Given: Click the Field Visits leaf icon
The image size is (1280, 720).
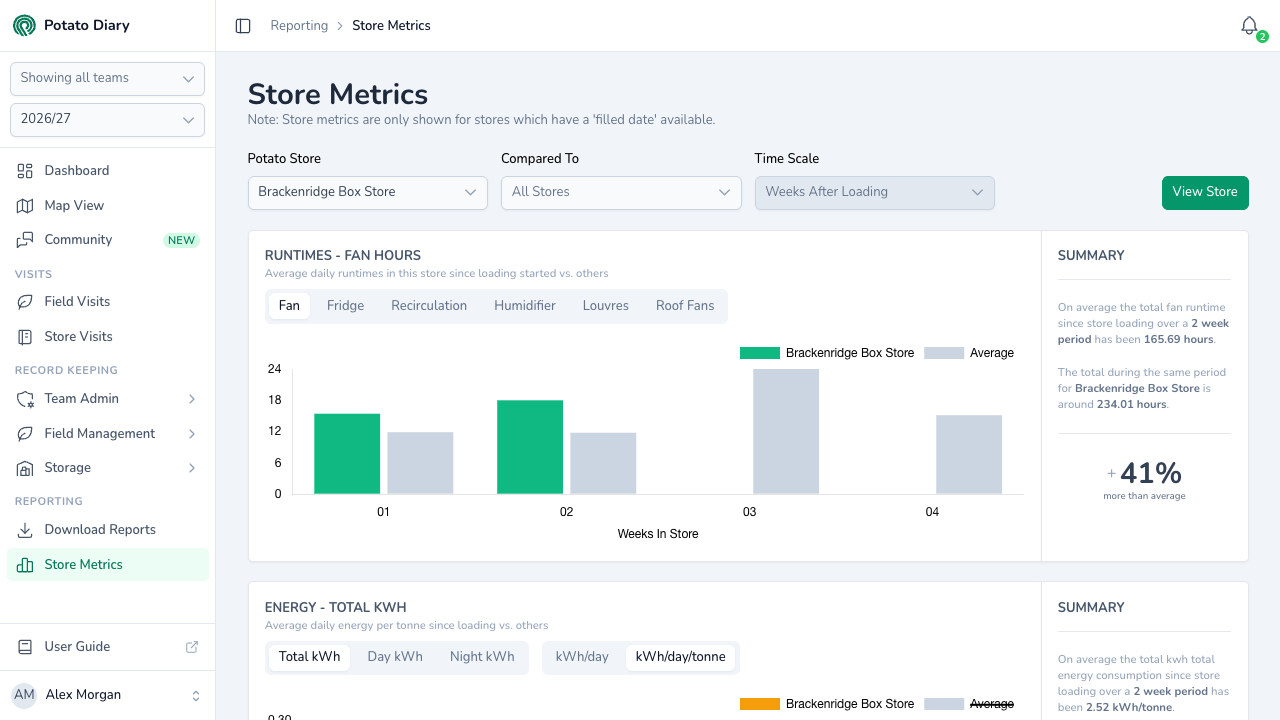Looking at the screenshot, I should click(x=25, y=302).
